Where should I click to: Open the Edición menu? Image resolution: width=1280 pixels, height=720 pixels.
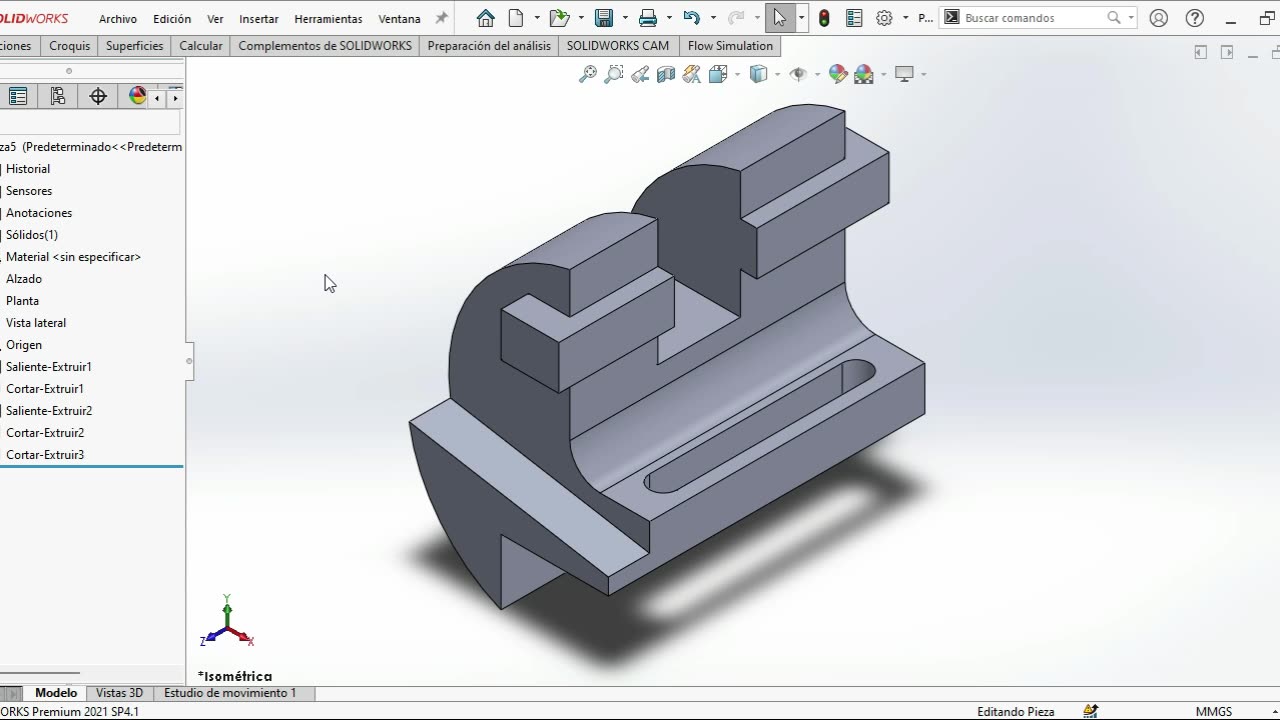[x=172, y=19]
